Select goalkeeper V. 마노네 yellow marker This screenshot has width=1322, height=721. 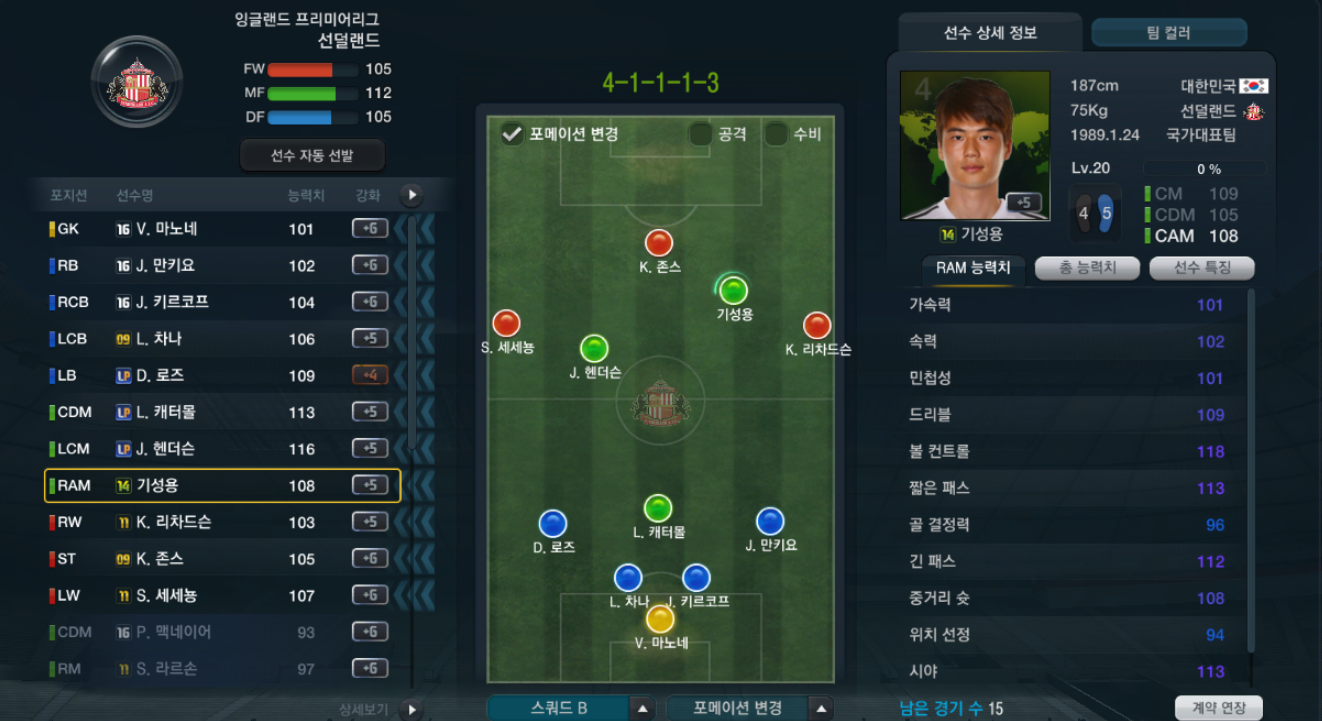(660, 619)
